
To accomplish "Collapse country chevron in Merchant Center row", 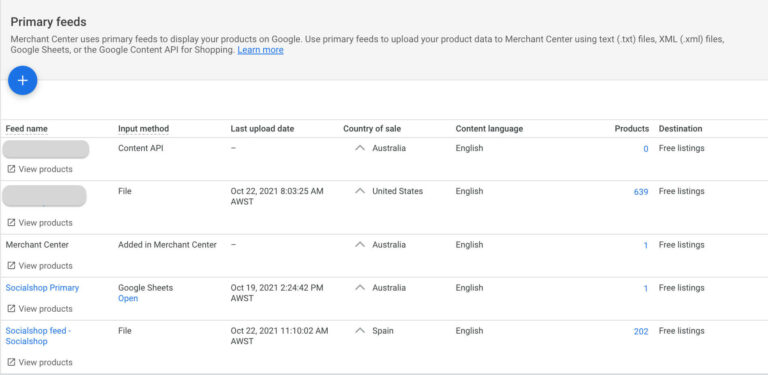I will pyautogui.click(x=360, y=245).
